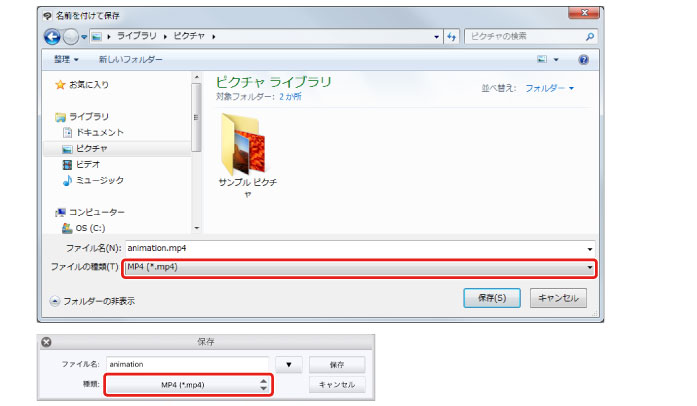
Task: Click the 2 か所 locations link
Action: [x=290, y=96]
